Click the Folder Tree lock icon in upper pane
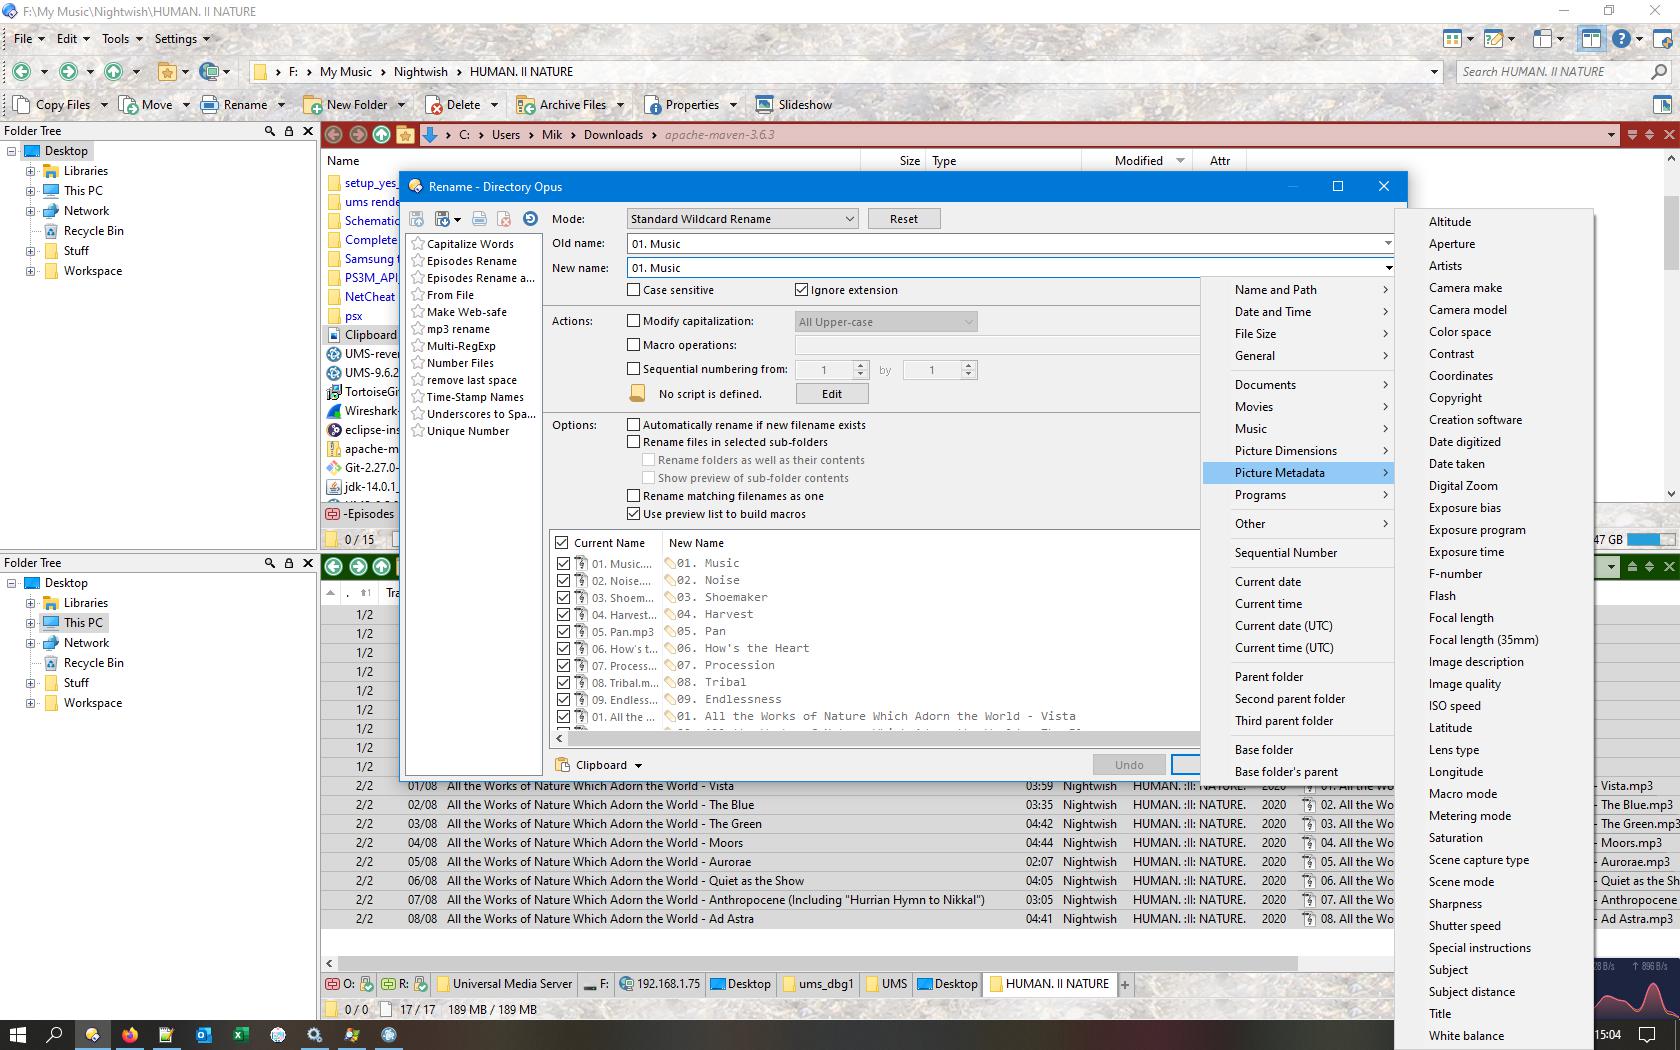This screenshot has width=1680, height=1050. click(289, 131)
